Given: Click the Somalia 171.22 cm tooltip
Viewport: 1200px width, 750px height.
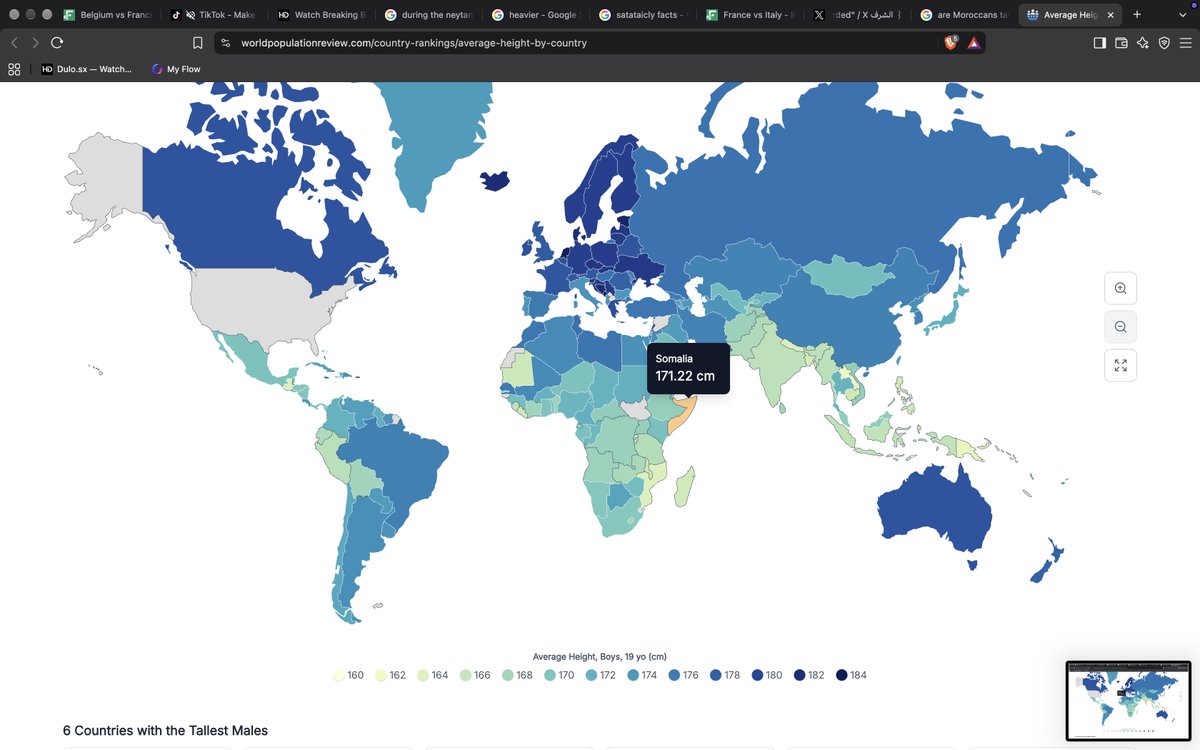Looking at the screenshot, I should tap(688, 367).
